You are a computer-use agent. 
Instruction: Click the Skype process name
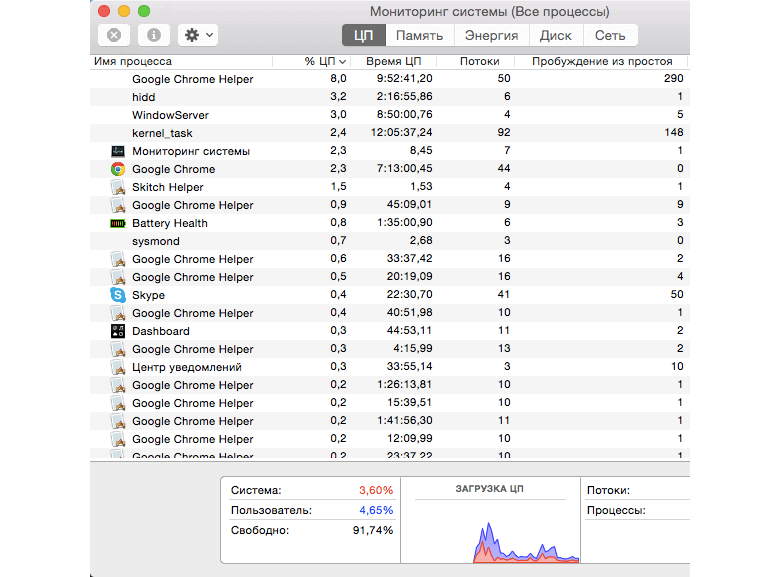point(148,295)
